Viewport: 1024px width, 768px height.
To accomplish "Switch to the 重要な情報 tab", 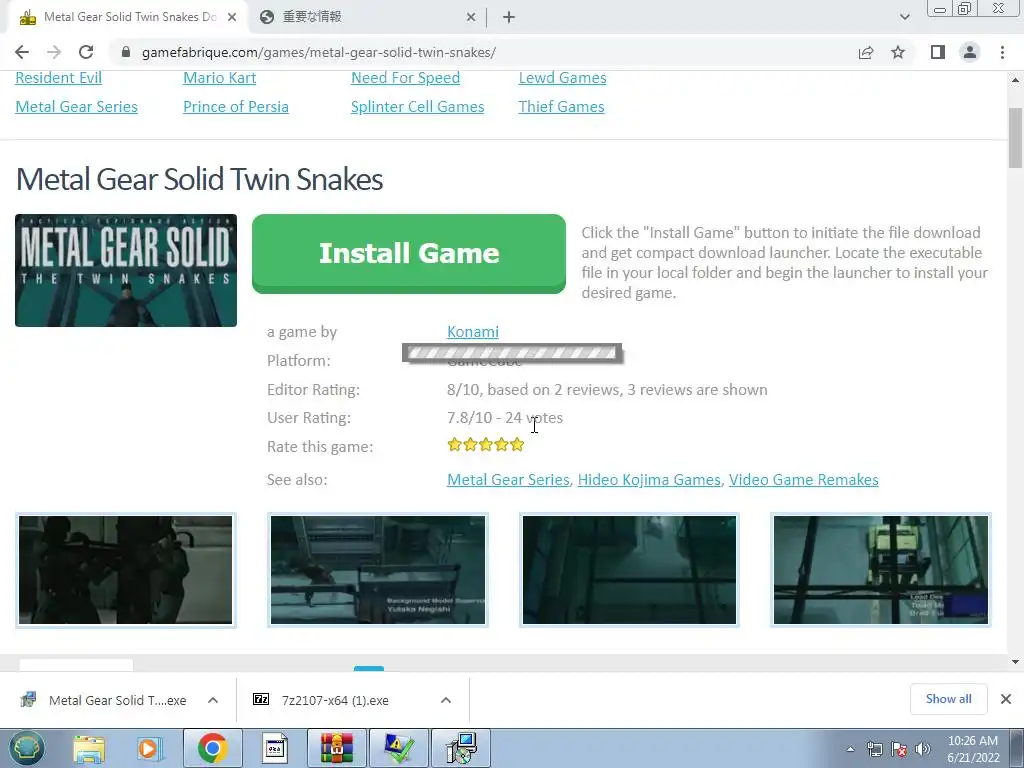I will [367, 18].
